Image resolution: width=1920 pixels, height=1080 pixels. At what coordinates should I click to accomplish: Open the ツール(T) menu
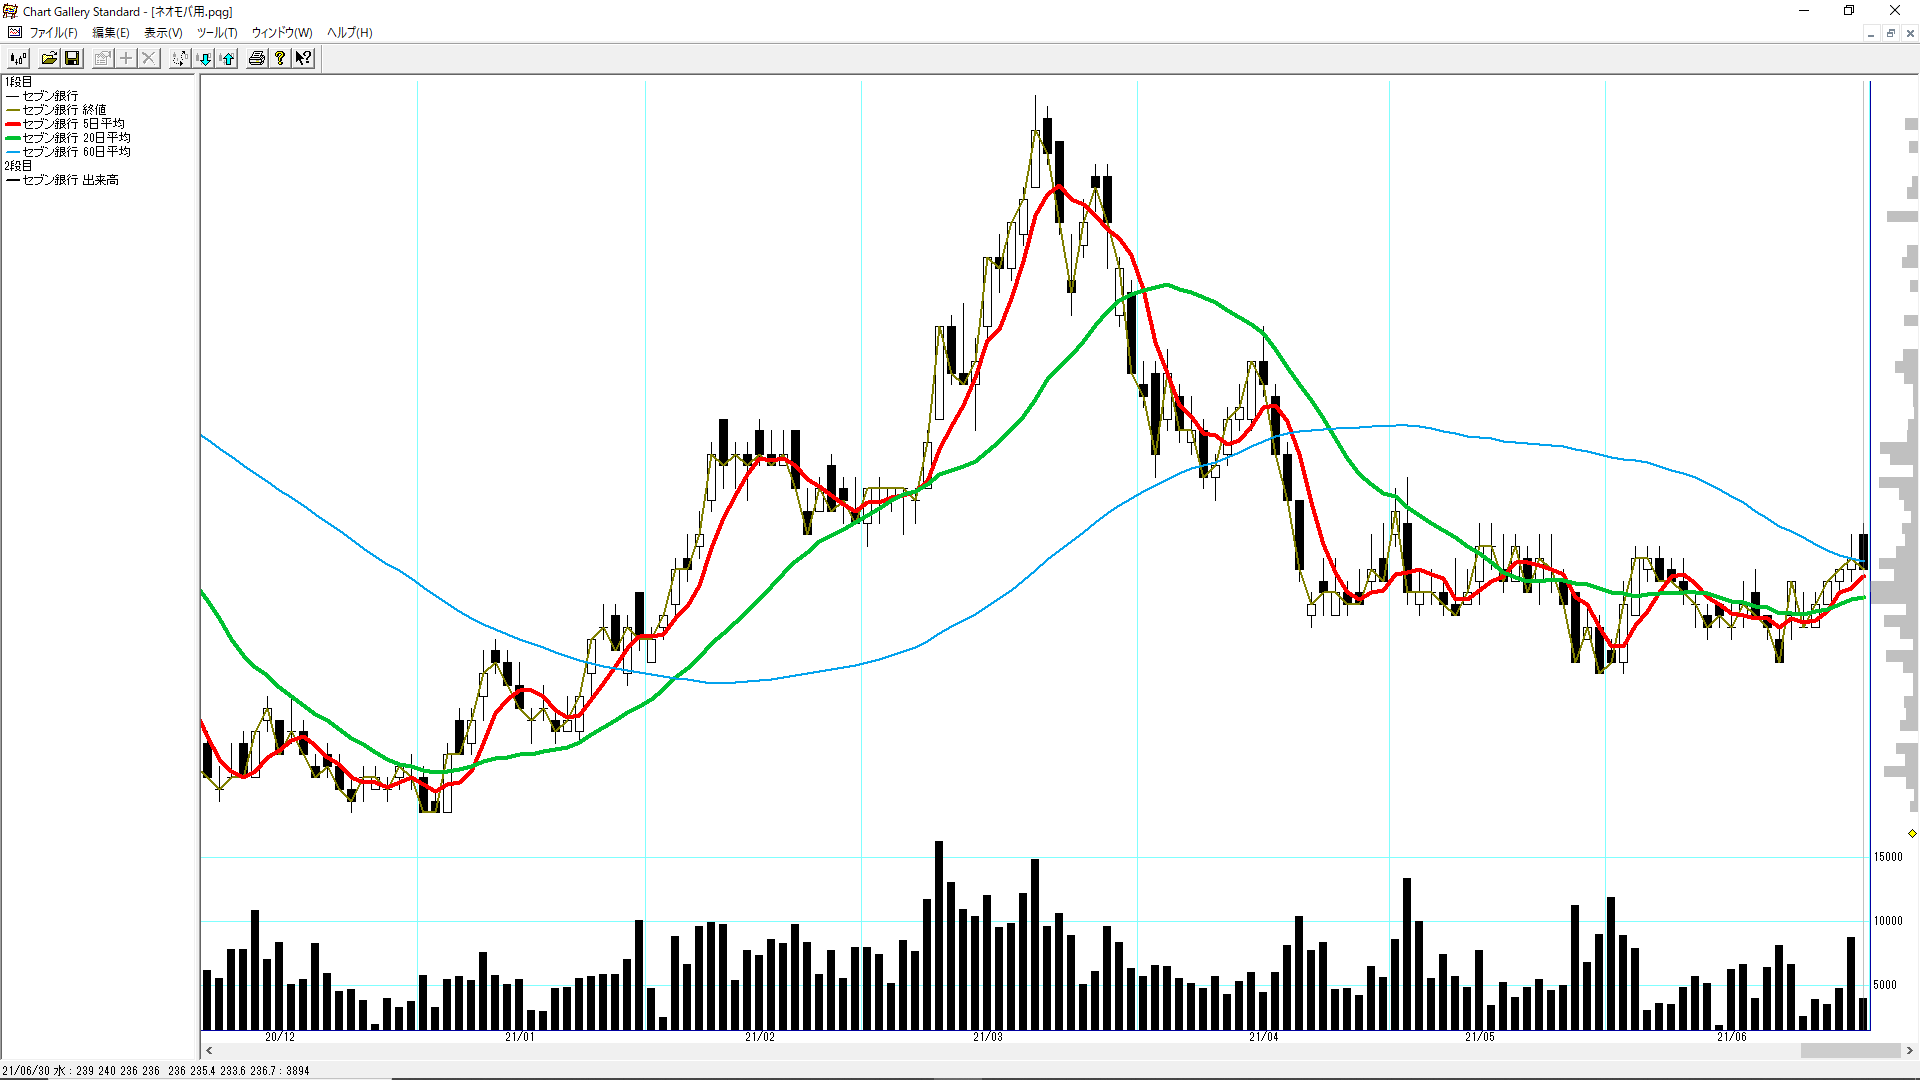coord(217,32)
